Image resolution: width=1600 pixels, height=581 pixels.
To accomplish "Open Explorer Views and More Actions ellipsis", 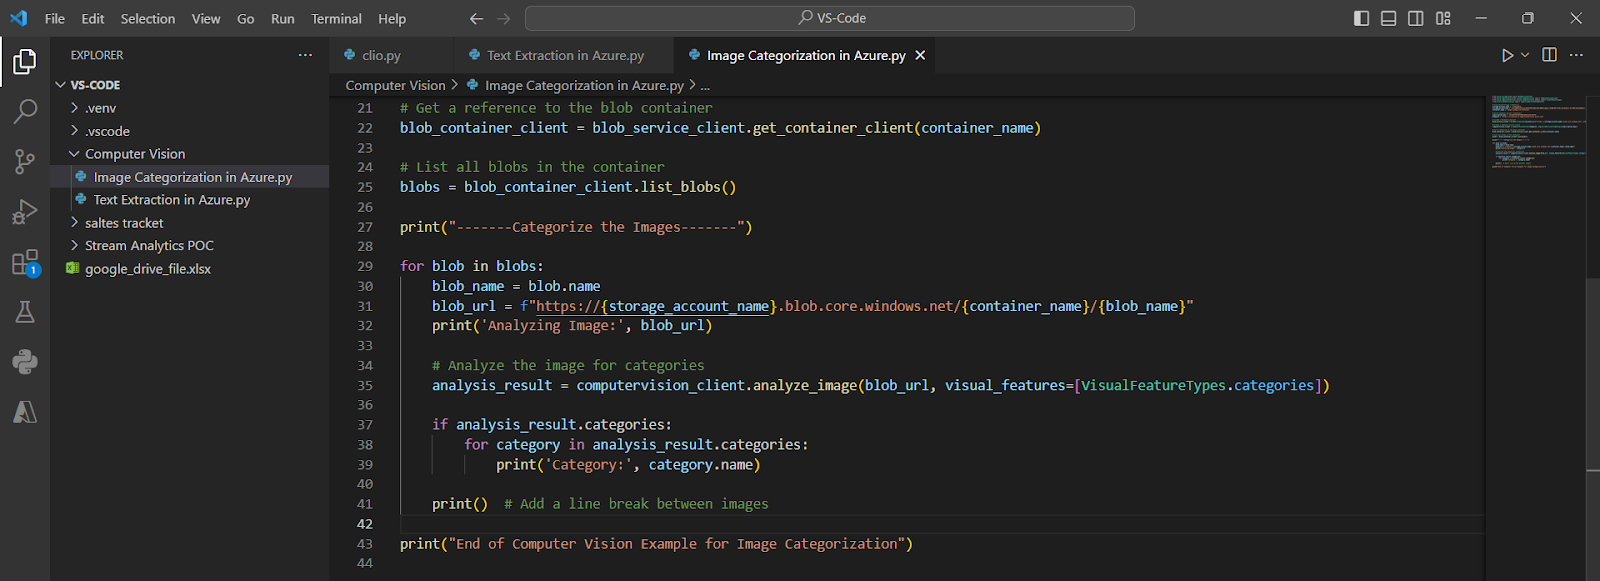I will coord(305,55).
